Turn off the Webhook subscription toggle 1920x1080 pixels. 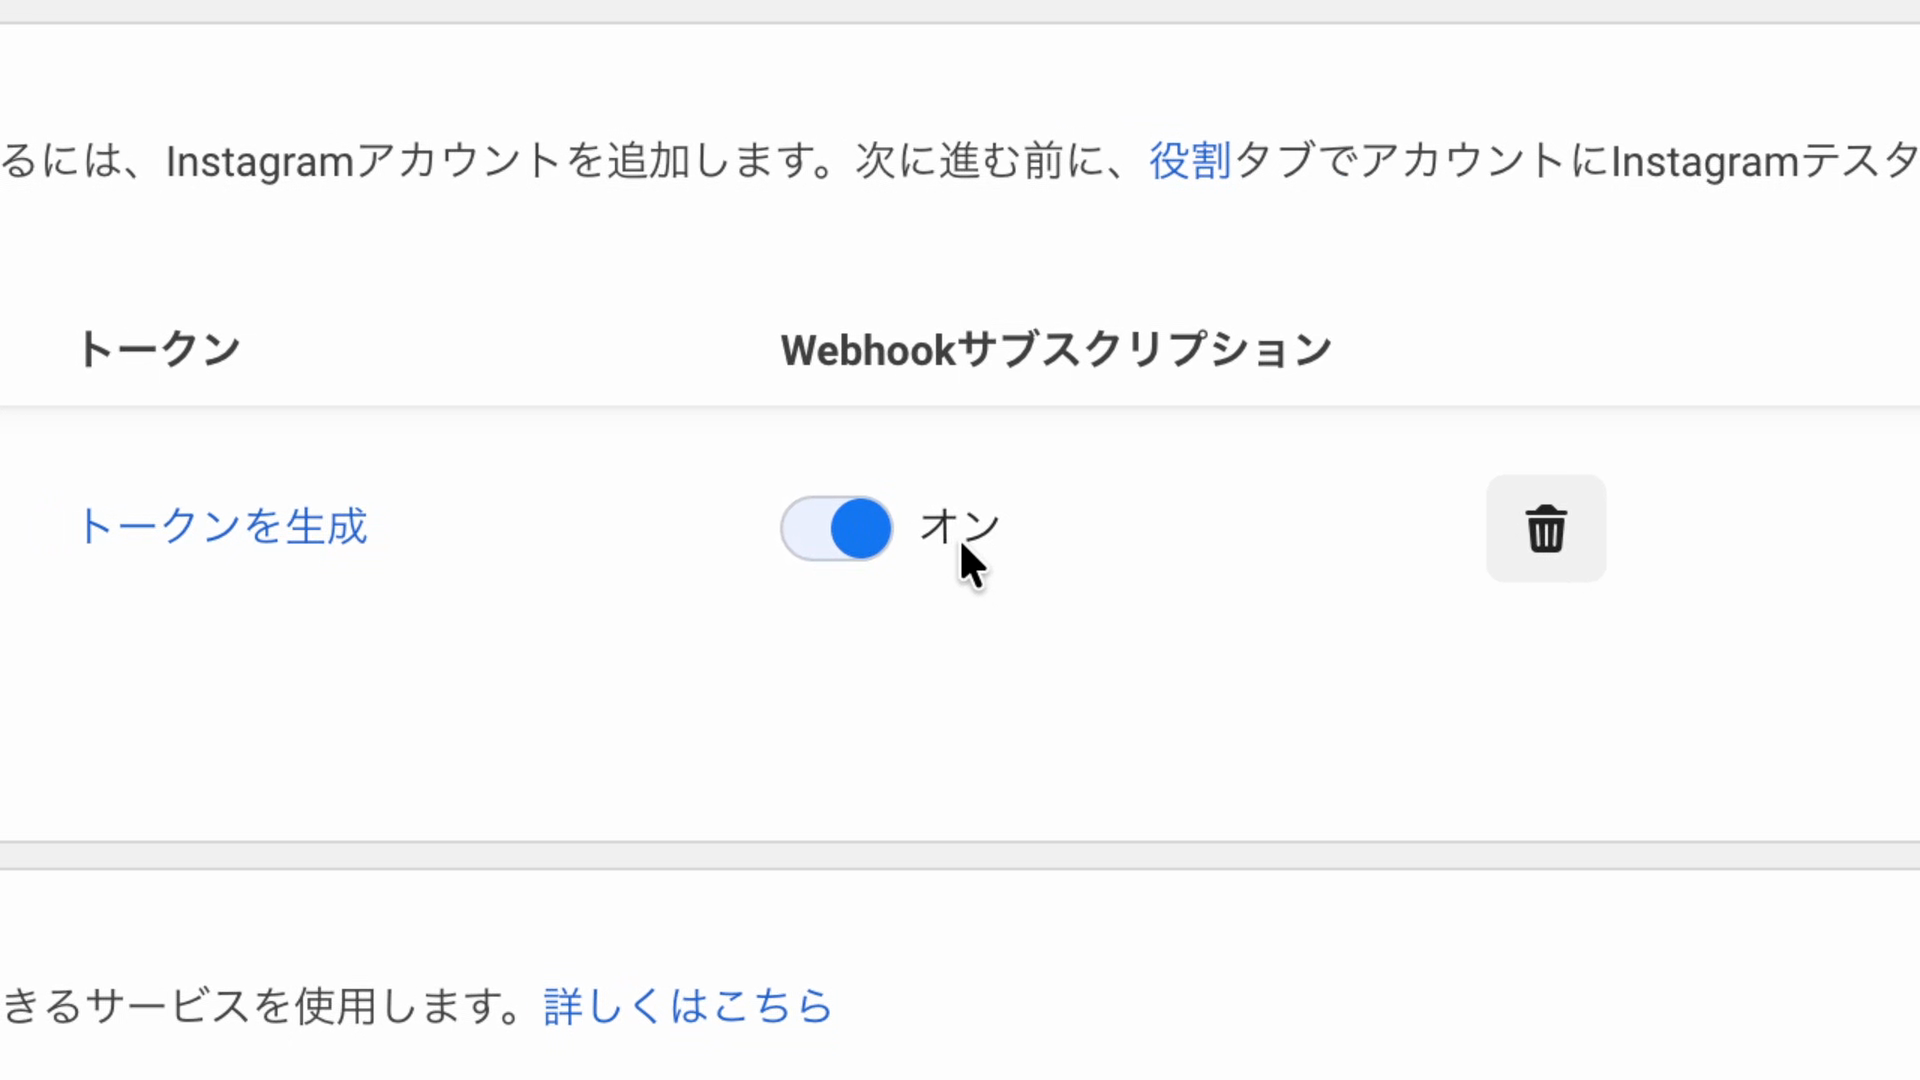[x=837, y=528]
